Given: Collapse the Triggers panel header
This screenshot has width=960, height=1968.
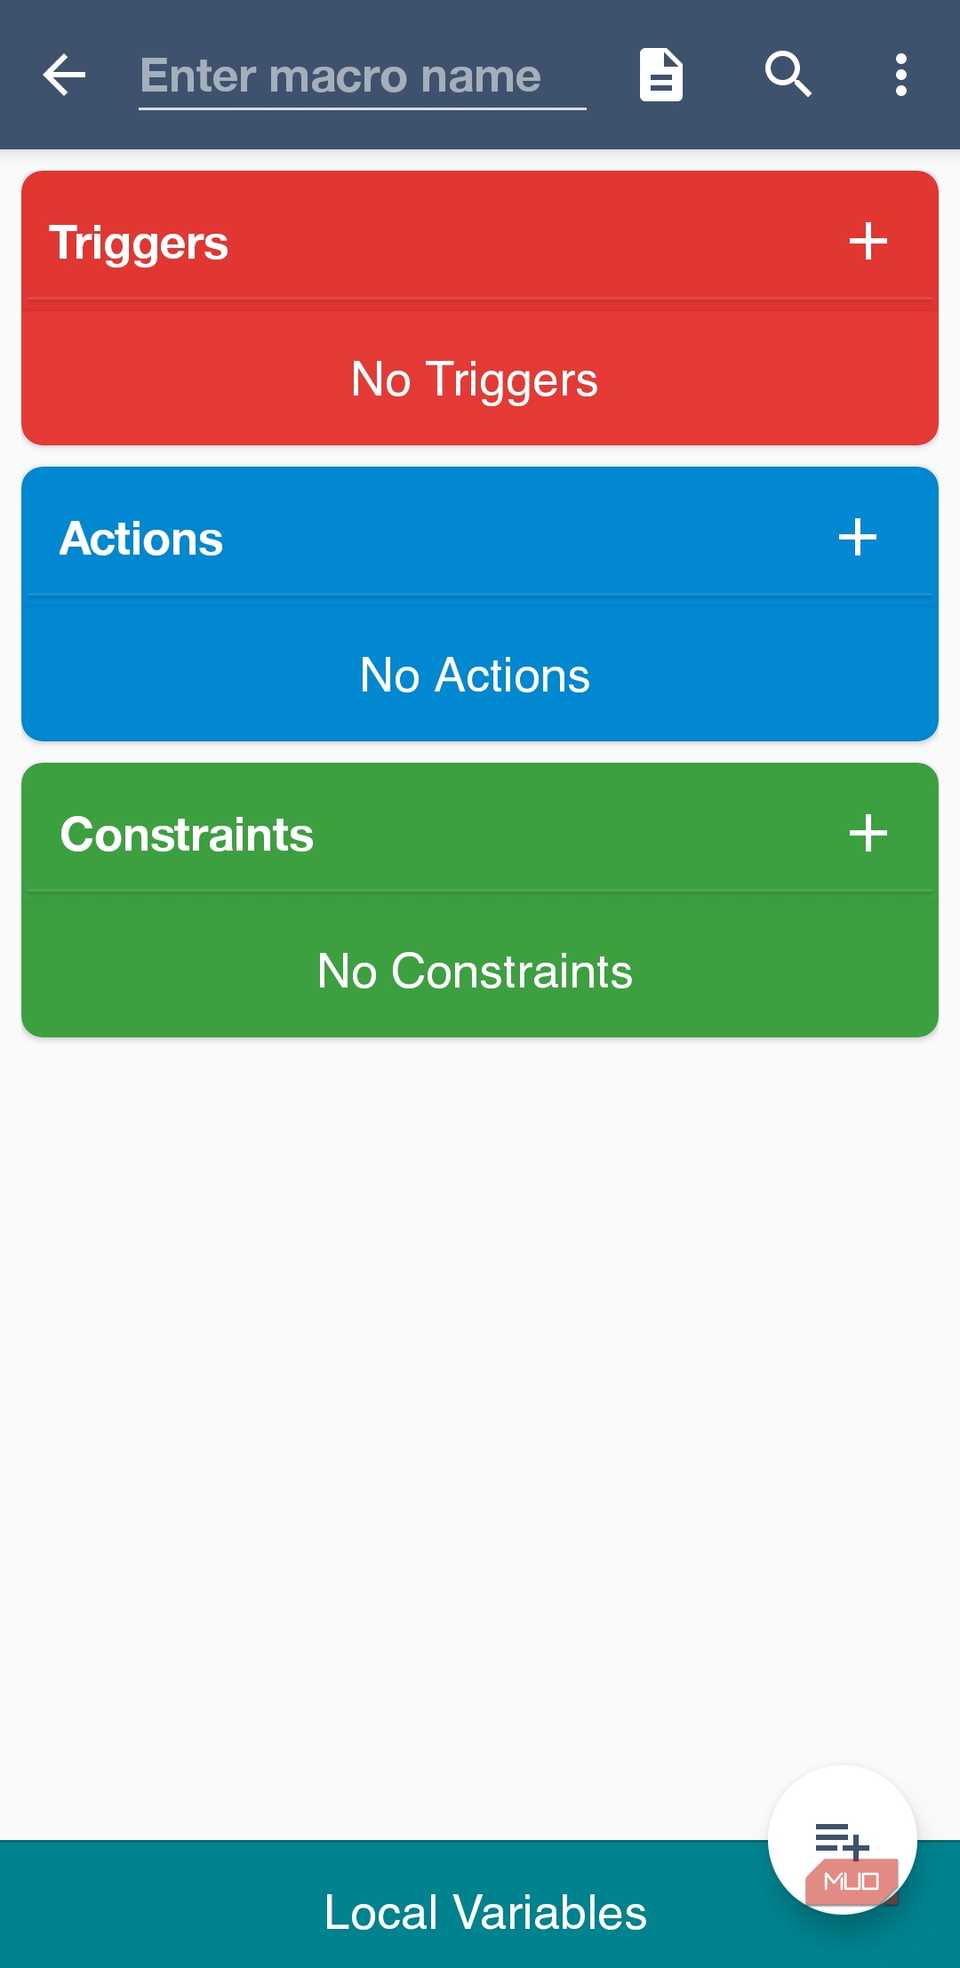Looking at the screenshot, I should [x=400, y=240].
